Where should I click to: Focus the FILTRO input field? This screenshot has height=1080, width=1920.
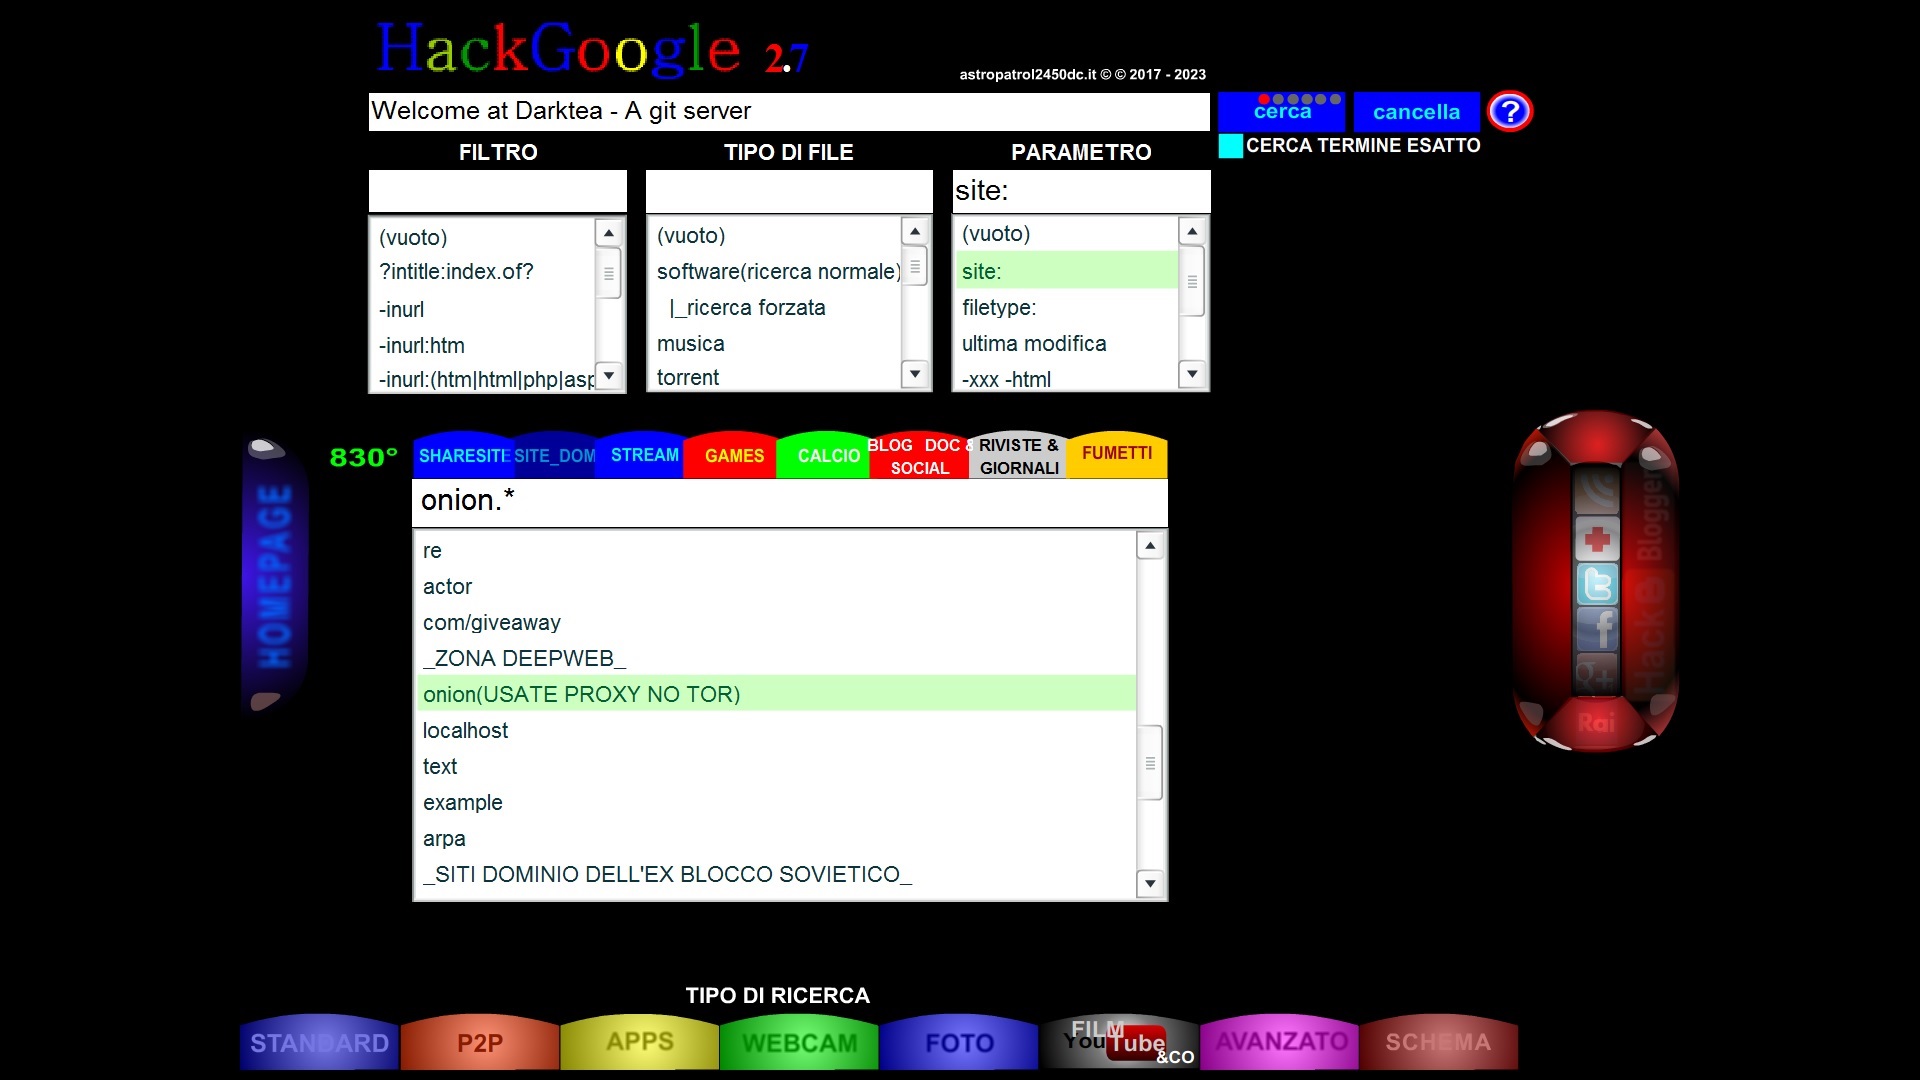coord(497,190)
